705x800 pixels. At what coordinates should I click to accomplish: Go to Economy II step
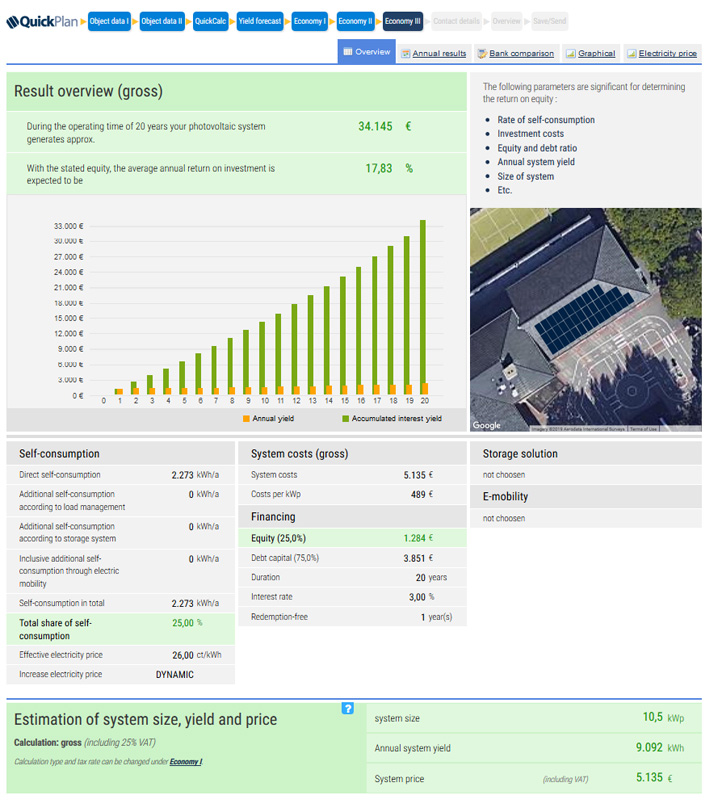click(356, 21)
